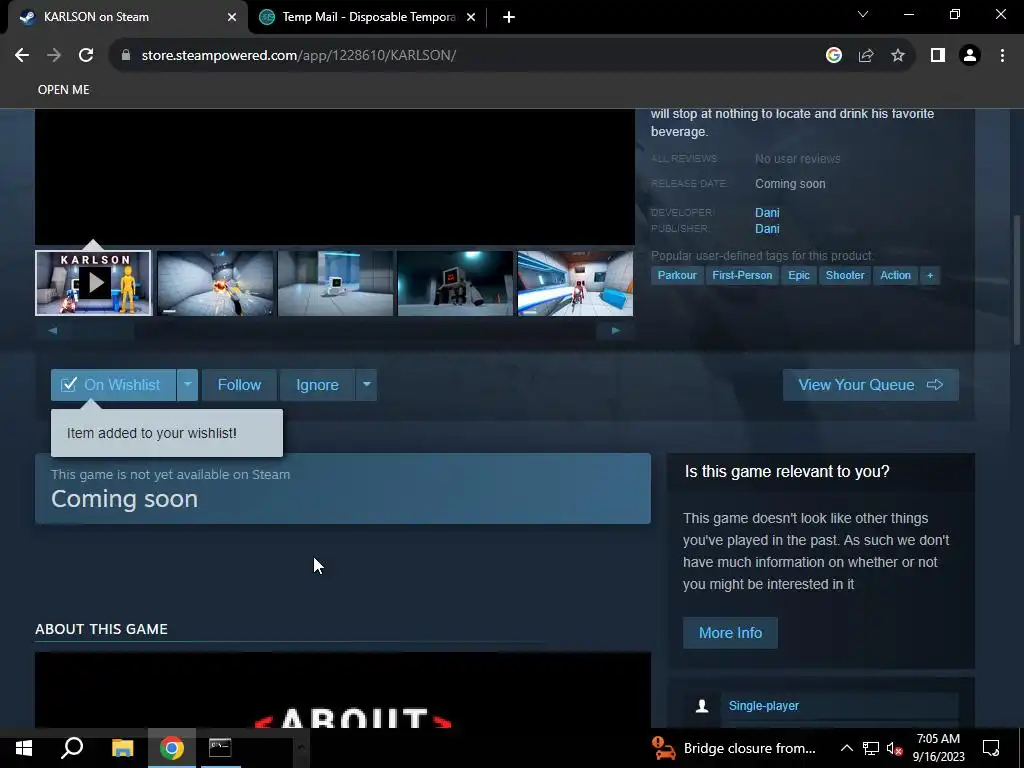This screenshot has width=1024, height=768.
Task: Open the Dani developer link
Action: click(x=767, y=212)
